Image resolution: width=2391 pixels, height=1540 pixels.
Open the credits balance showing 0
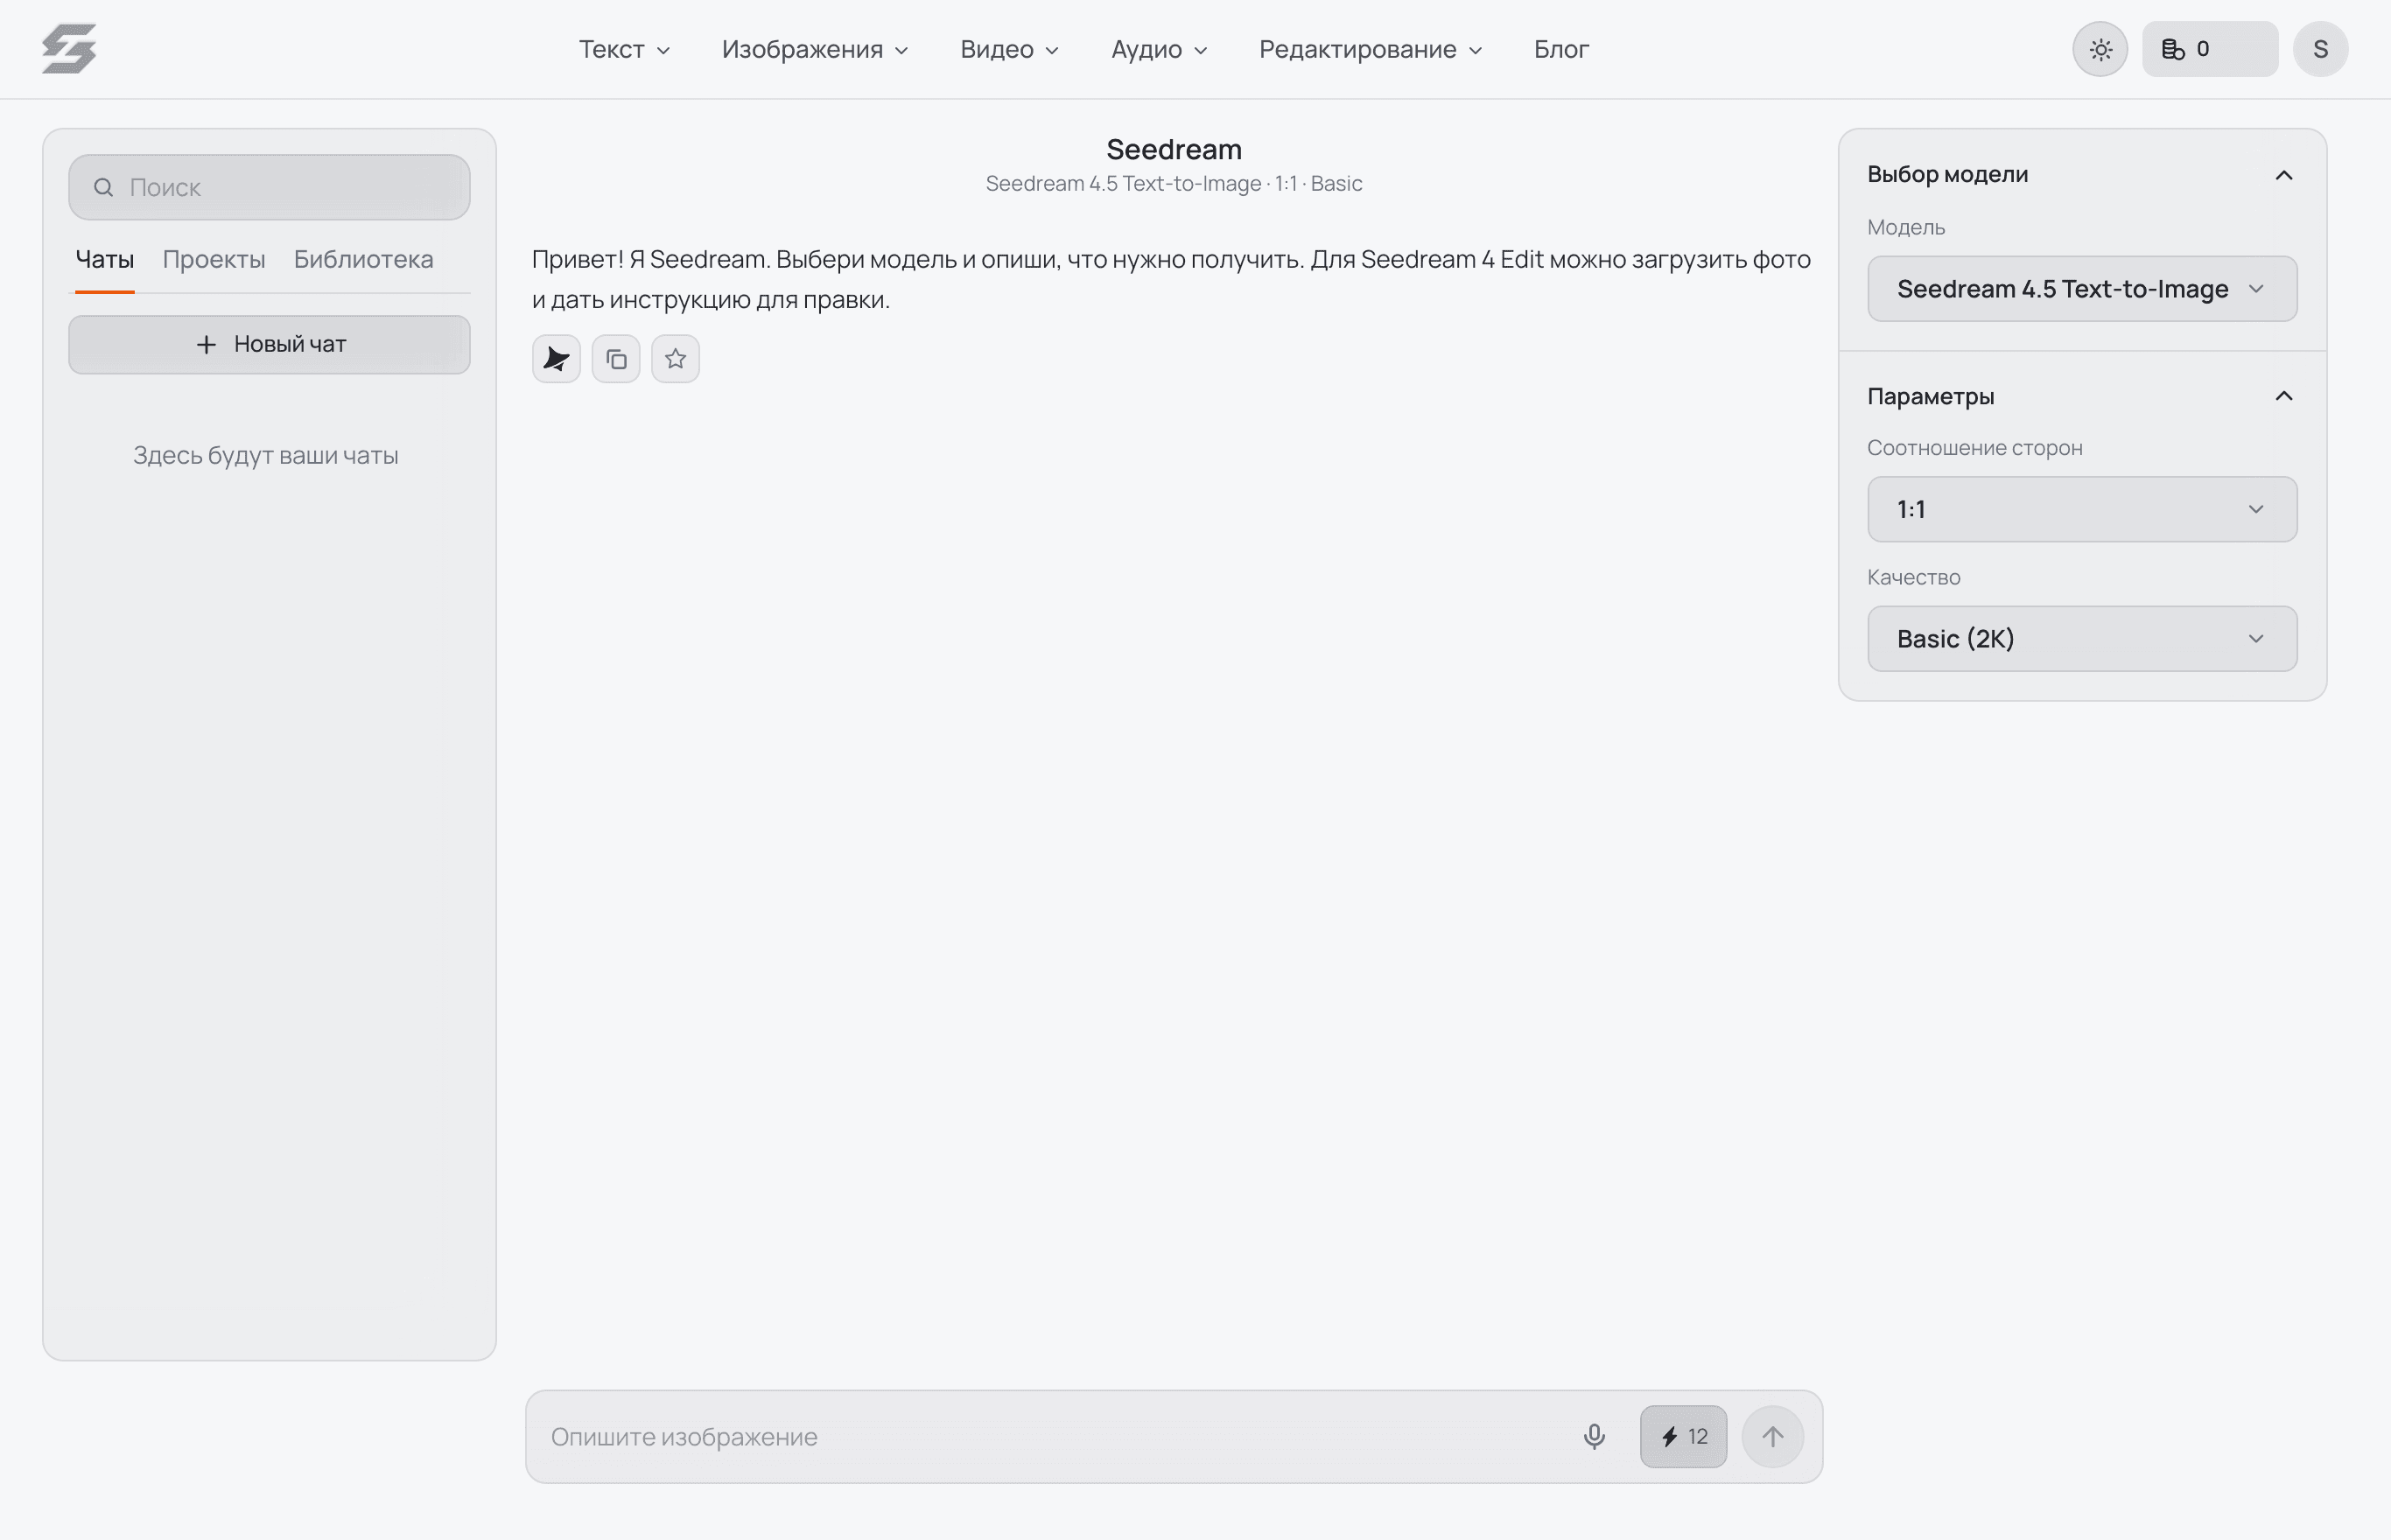[x=2210, y=49]
